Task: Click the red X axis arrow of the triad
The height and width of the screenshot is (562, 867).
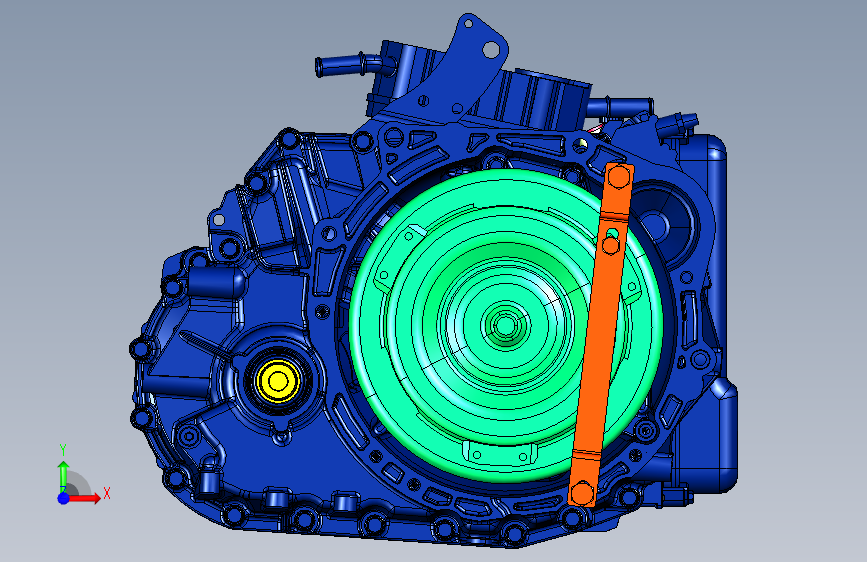Action: point(85,498)
